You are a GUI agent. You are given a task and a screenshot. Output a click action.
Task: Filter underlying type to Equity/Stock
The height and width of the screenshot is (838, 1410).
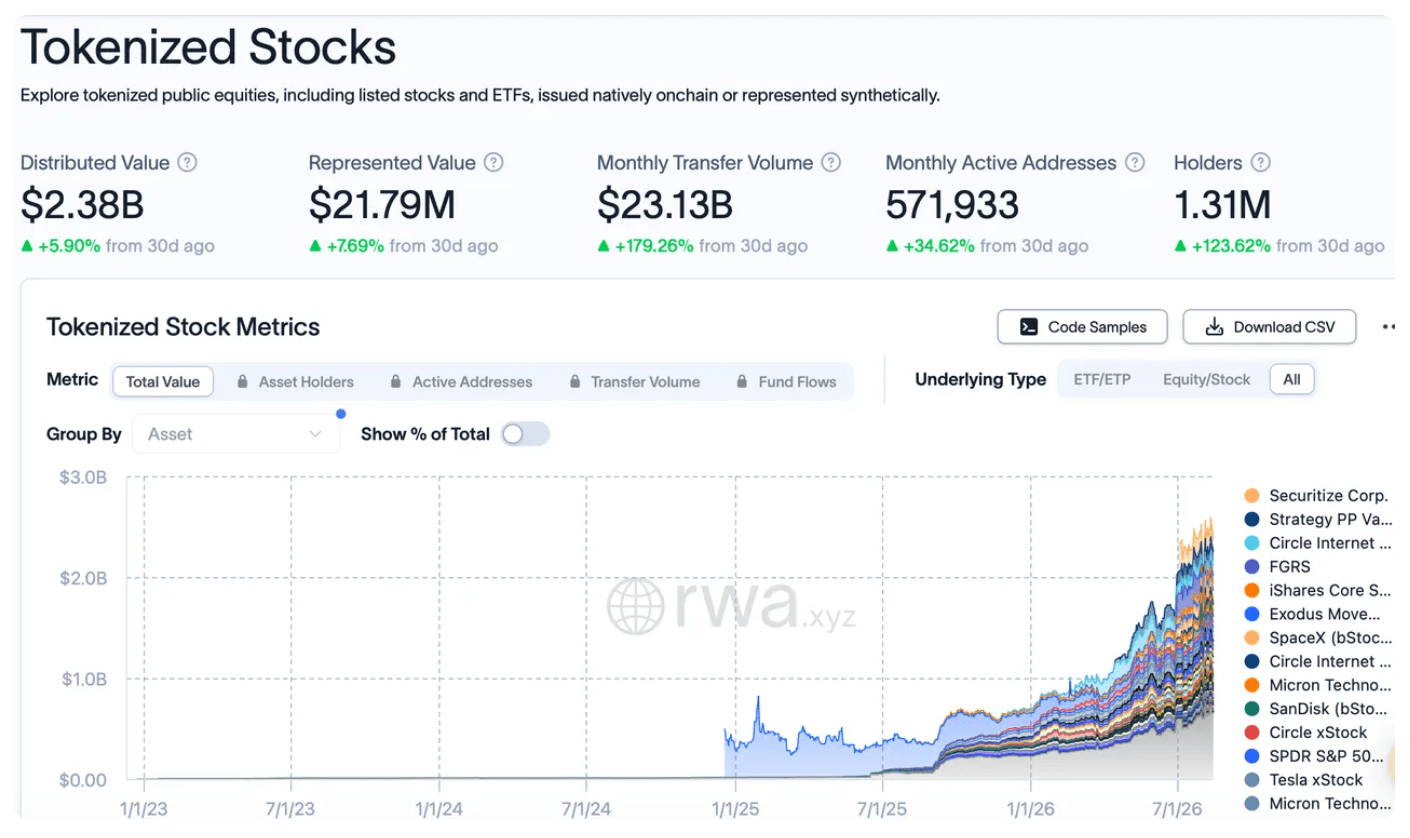(x=1206, y=380)
